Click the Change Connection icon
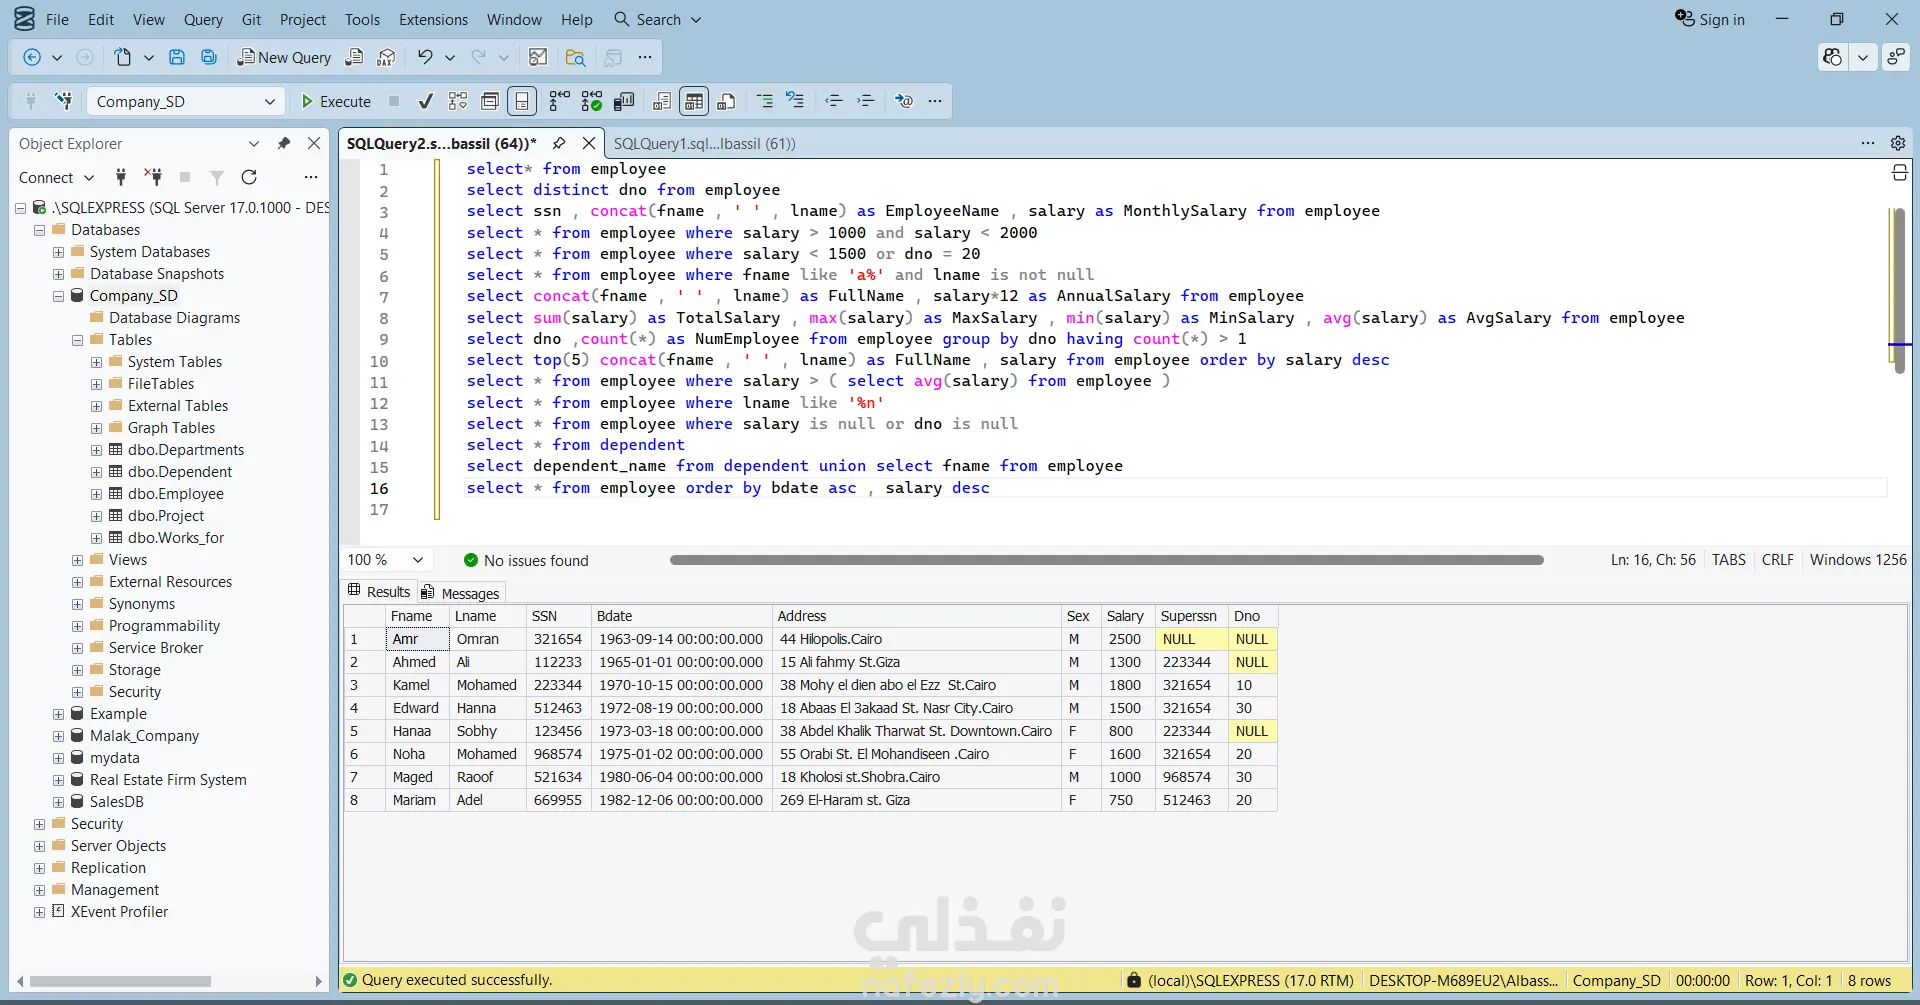This screenshot has height=1005, width=1920. click(x=63, y=101)
